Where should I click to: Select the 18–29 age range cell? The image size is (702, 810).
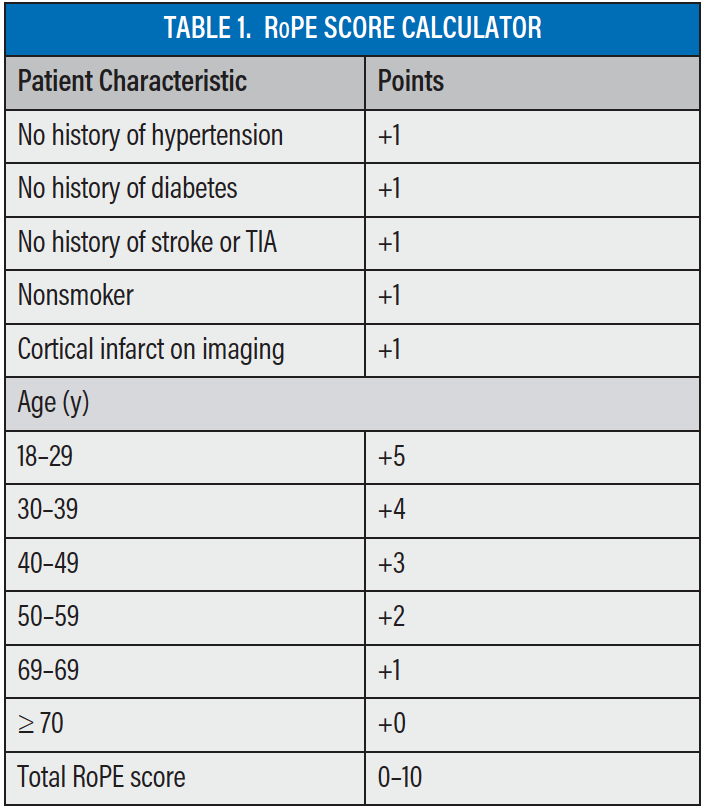point(45,457)
